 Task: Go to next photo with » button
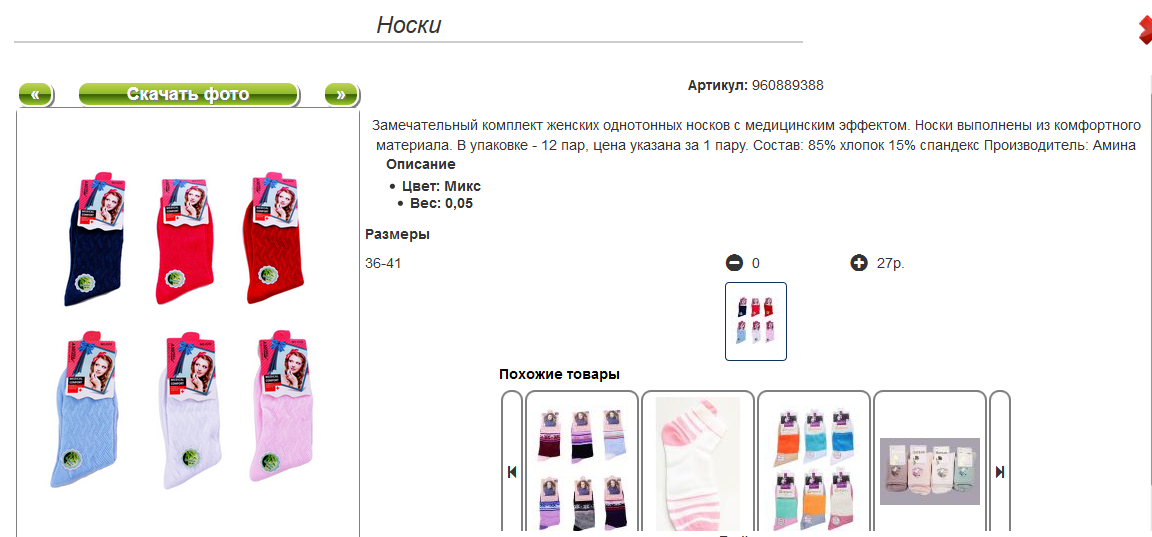[341, 95]
